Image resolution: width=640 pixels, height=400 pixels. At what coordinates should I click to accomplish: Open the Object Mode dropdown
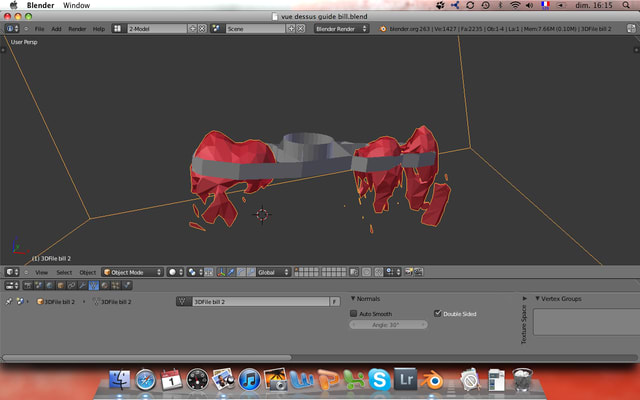click(x=130, y=272)
